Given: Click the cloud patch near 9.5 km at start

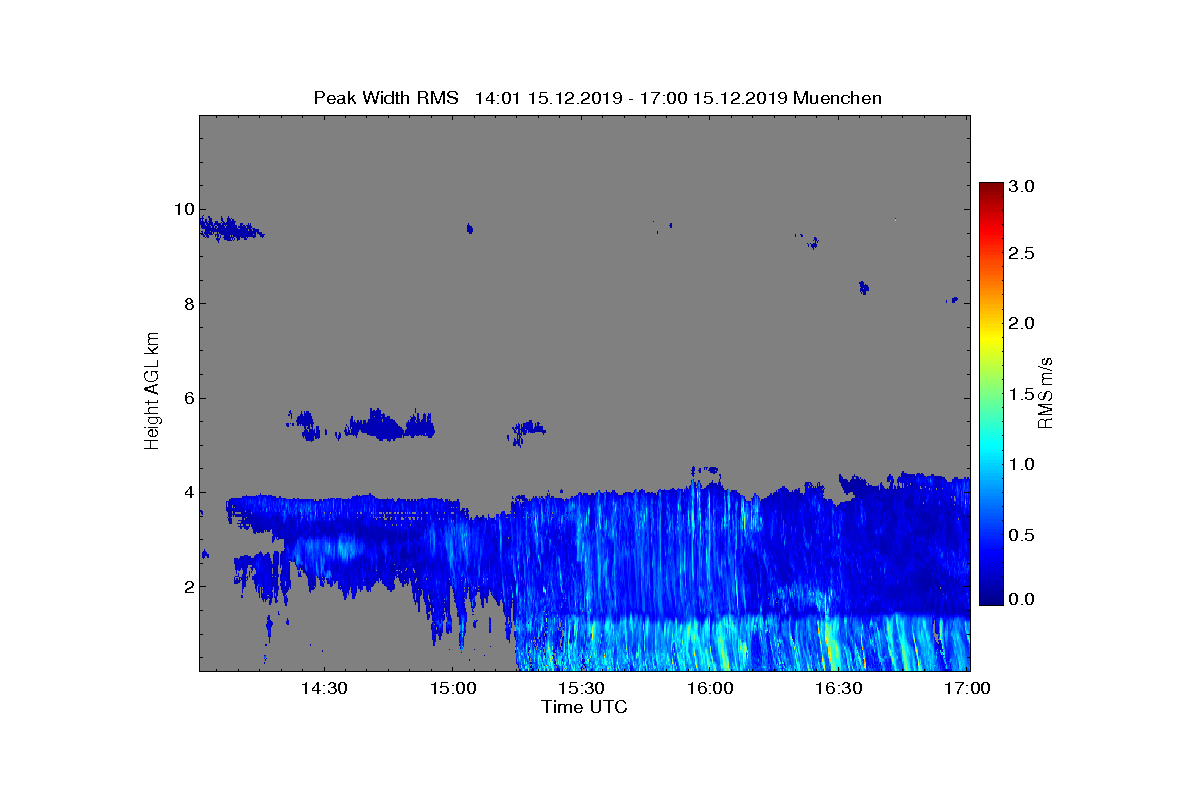Looking at the screenshot, I should click(230, 228).
